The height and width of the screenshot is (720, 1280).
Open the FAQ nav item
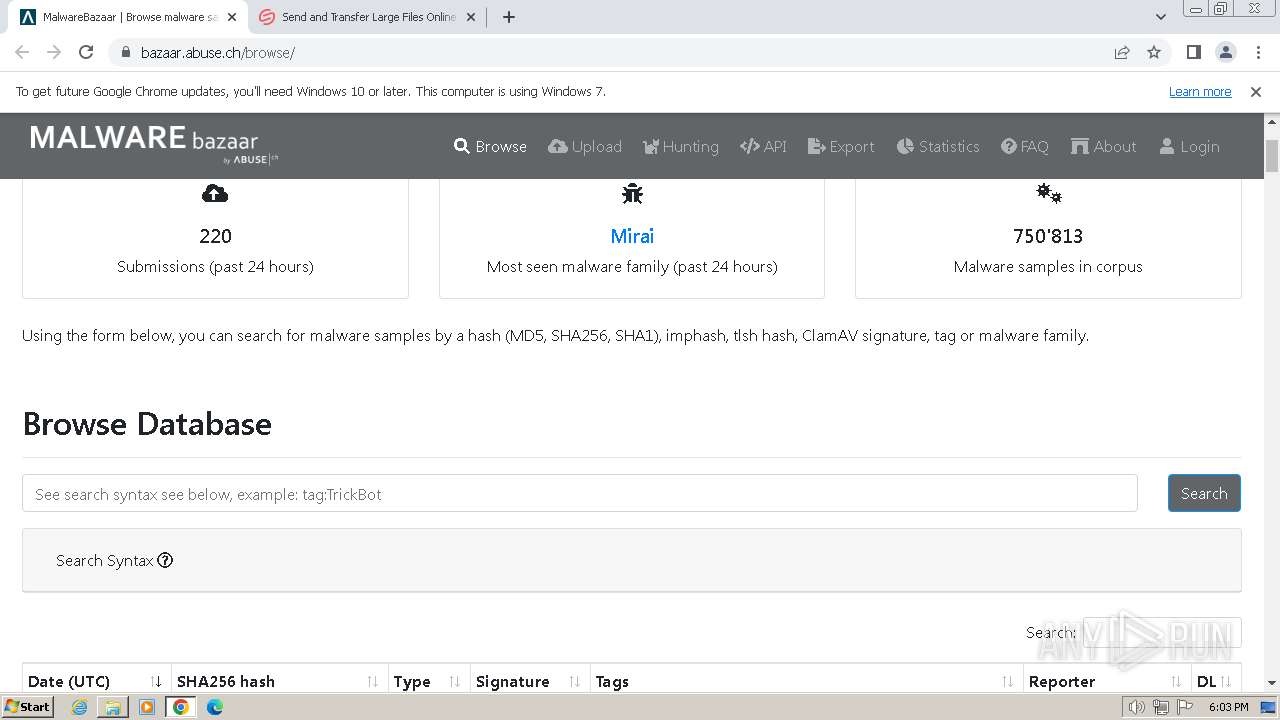point(1025,146)
